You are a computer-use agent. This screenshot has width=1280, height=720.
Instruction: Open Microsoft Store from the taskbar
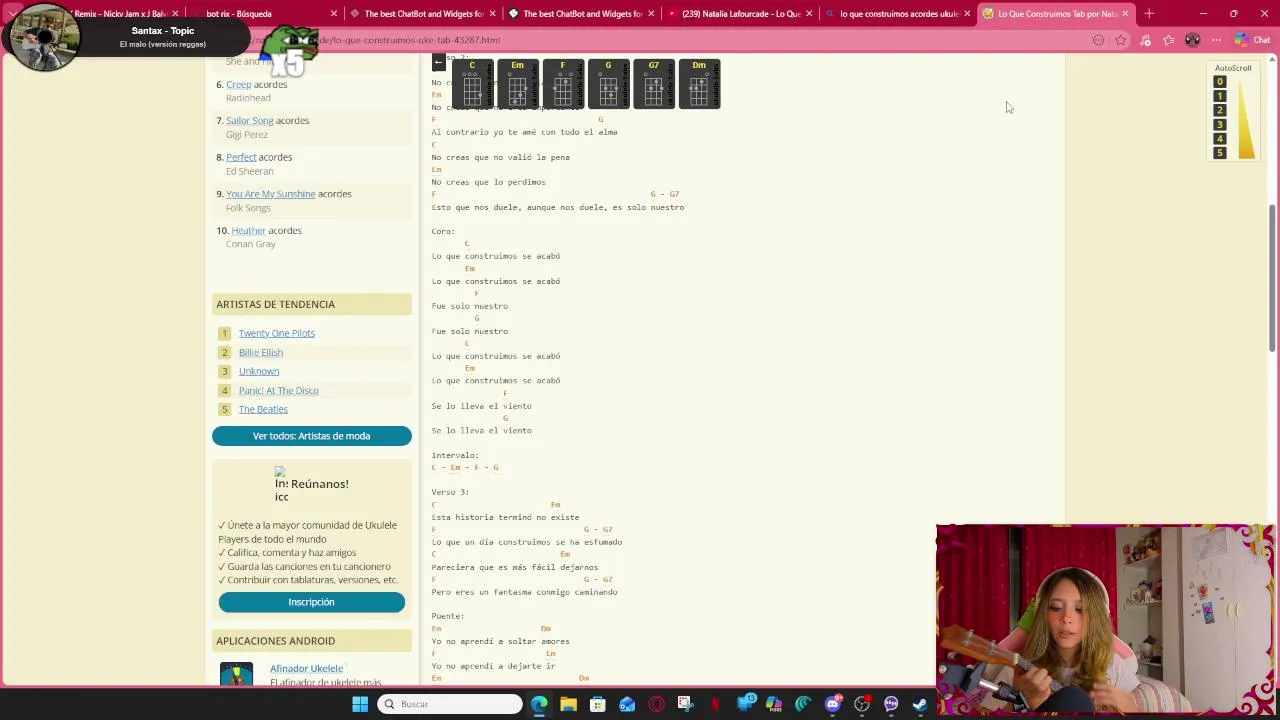click(597, 704)
